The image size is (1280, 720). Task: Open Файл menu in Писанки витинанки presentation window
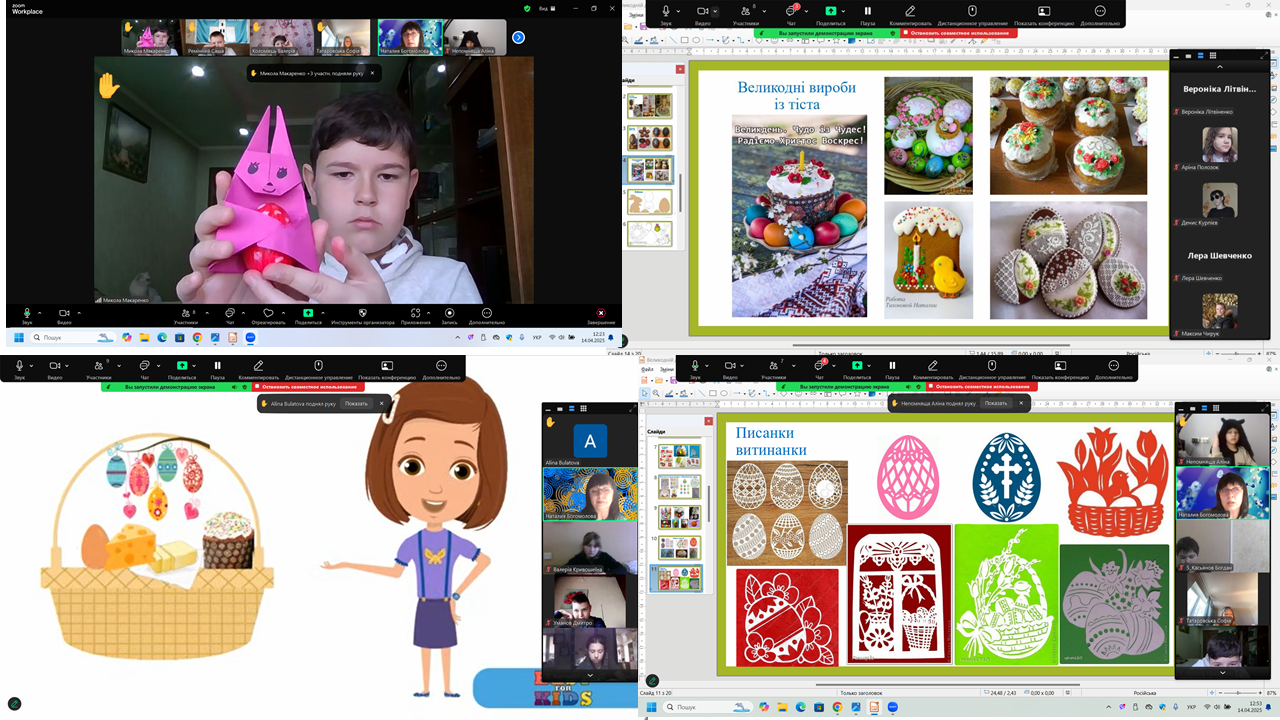point(647,369)
